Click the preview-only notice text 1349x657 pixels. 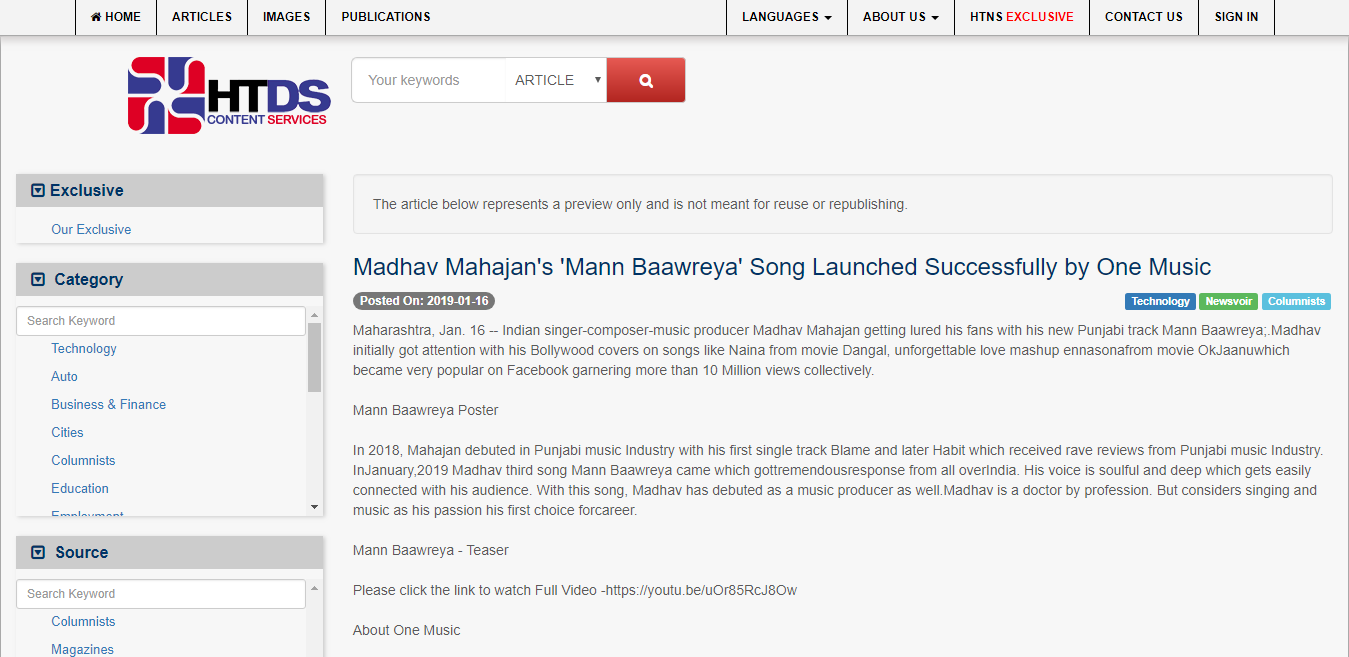[640, 204]
